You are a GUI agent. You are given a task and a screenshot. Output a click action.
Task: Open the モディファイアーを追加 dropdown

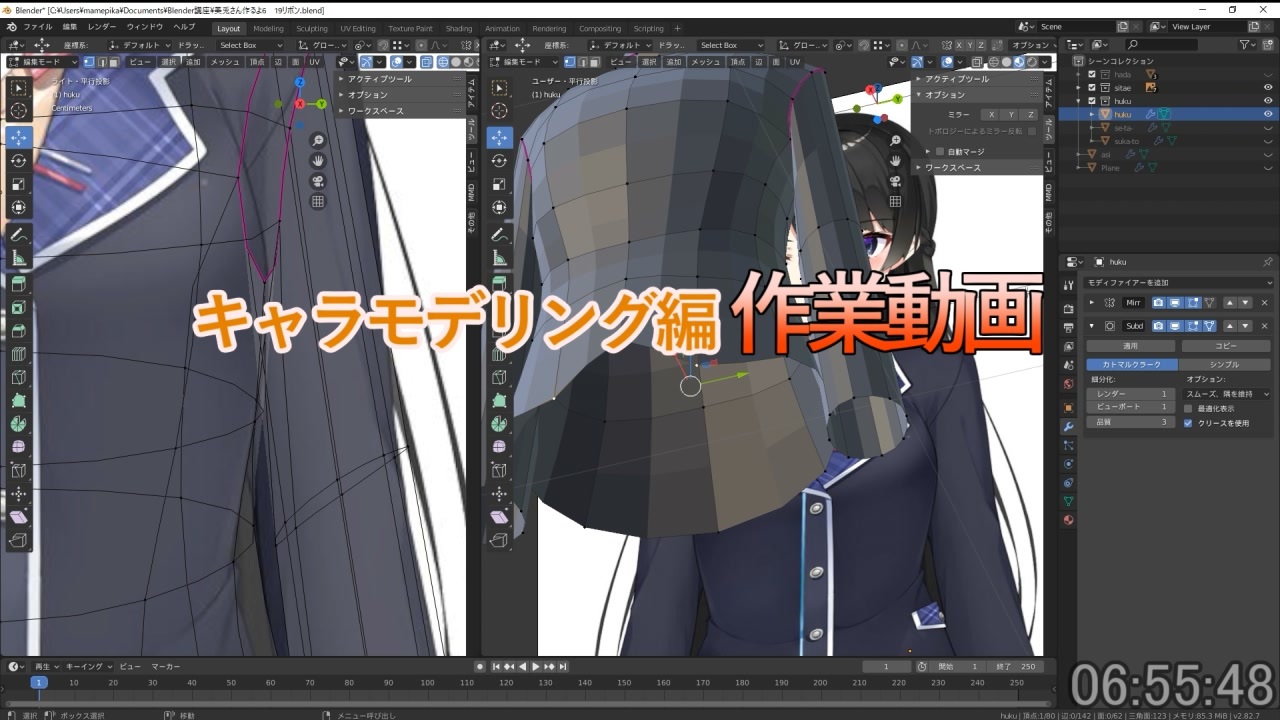(1179, 283)
